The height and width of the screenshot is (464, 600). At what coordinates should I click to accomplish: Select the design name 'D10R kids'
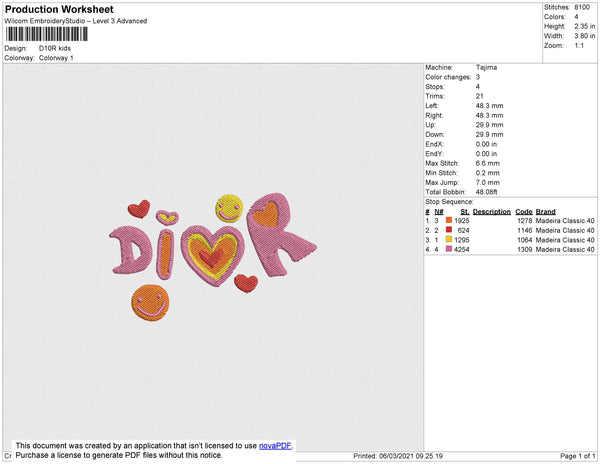click(x=55, y=48)
